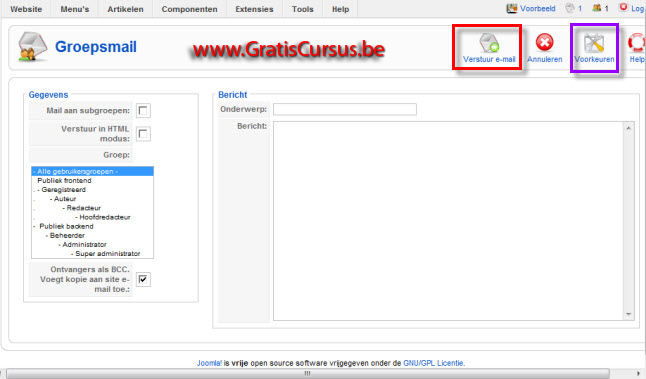Click the horizontal scrollbar at the bottom
Screen dimensions: 646x379
click(x=307, y=373)
